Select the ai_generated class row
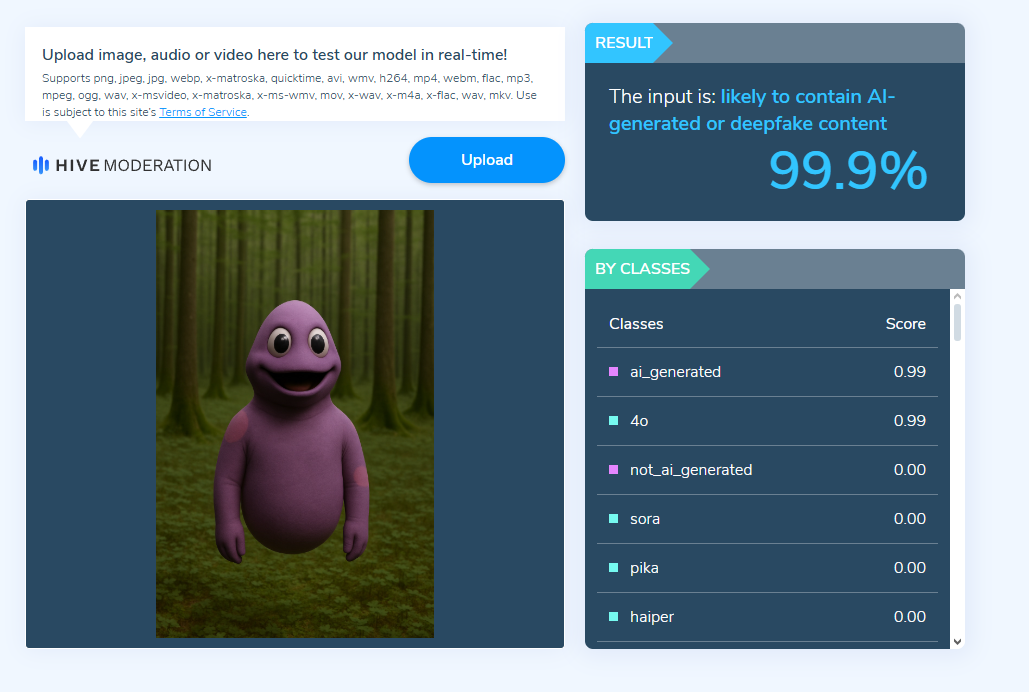Screen dimensions: 1029x692 point(767,372)
